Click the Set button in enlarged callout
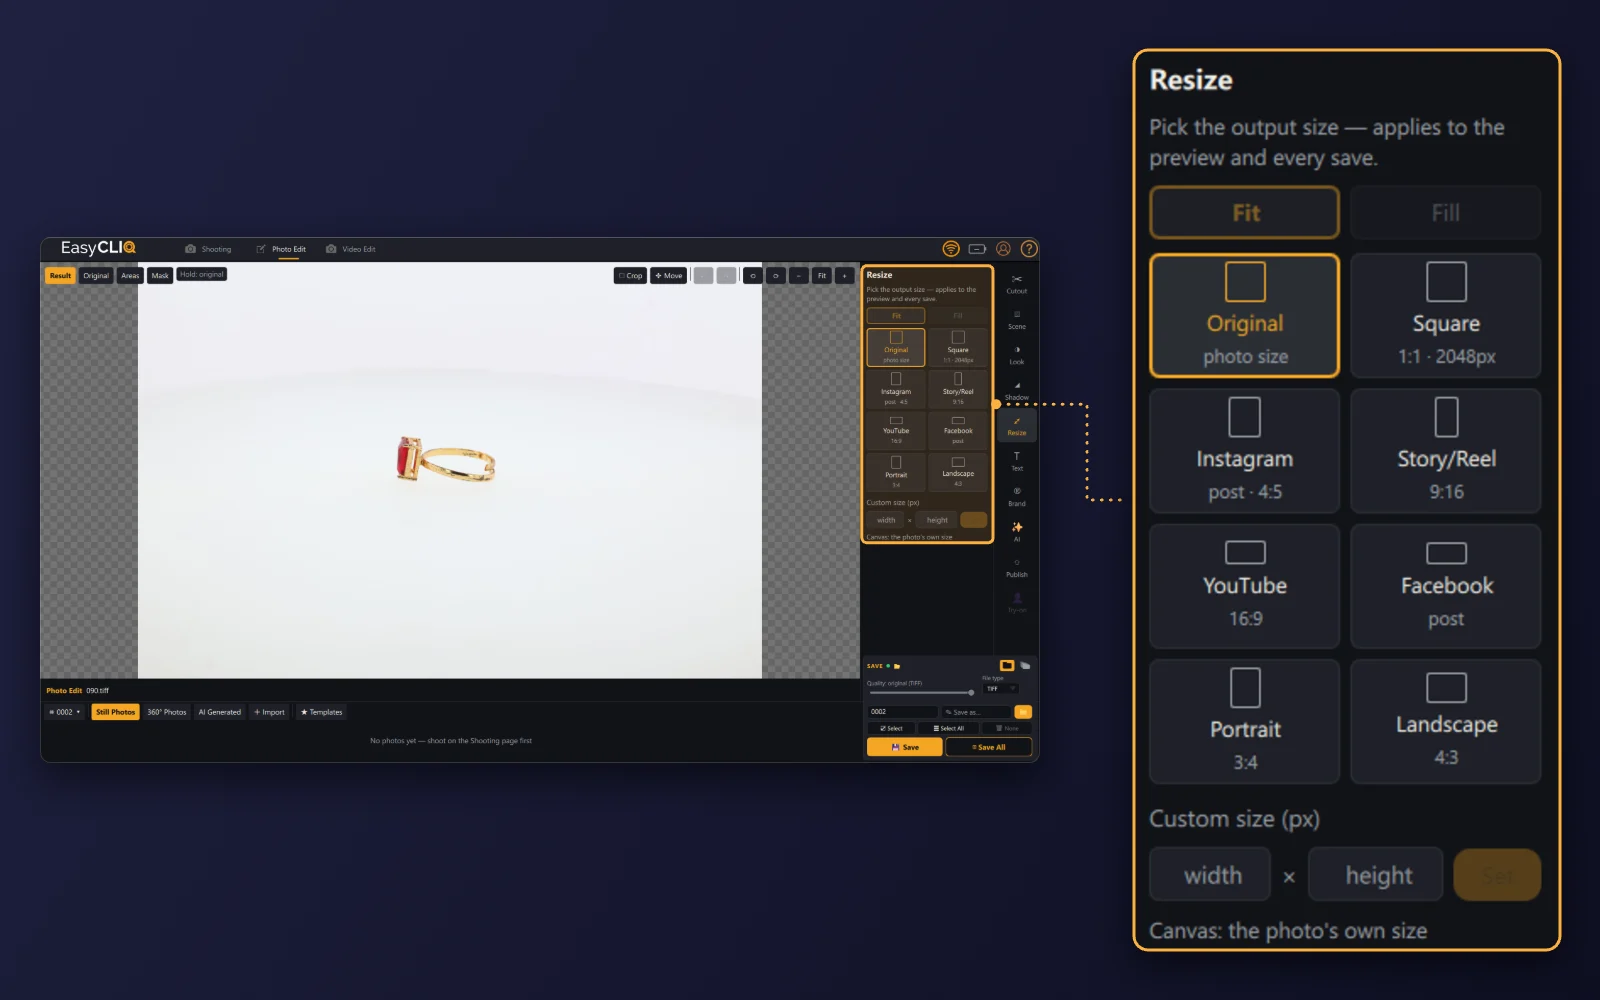1600x1000 pixels. coord(1497,875)
